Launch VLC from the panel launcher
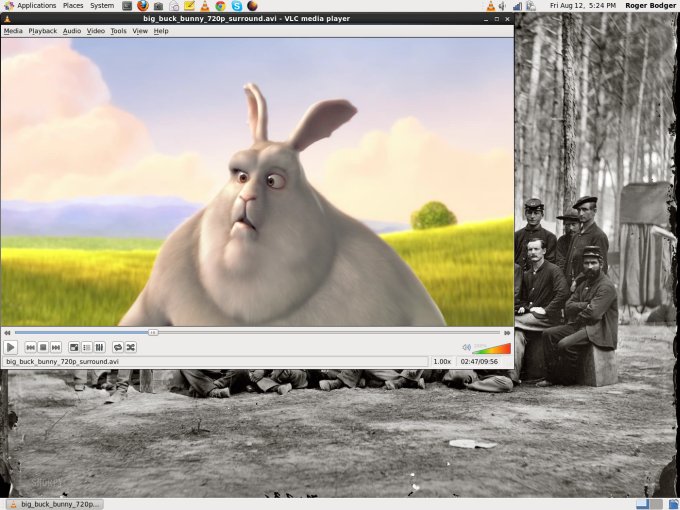The image size is (680, 510). coord(205,6)
